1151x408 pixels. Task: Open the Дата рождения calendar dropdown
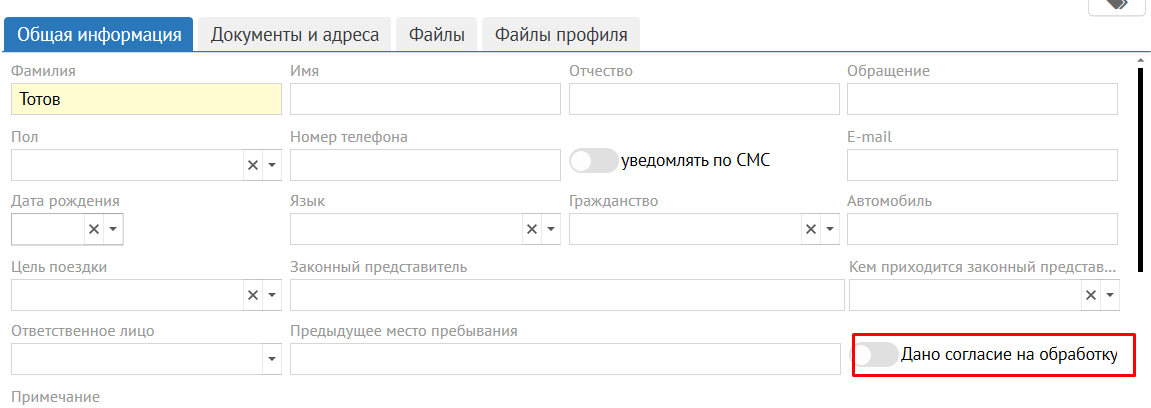coord(112,230)
